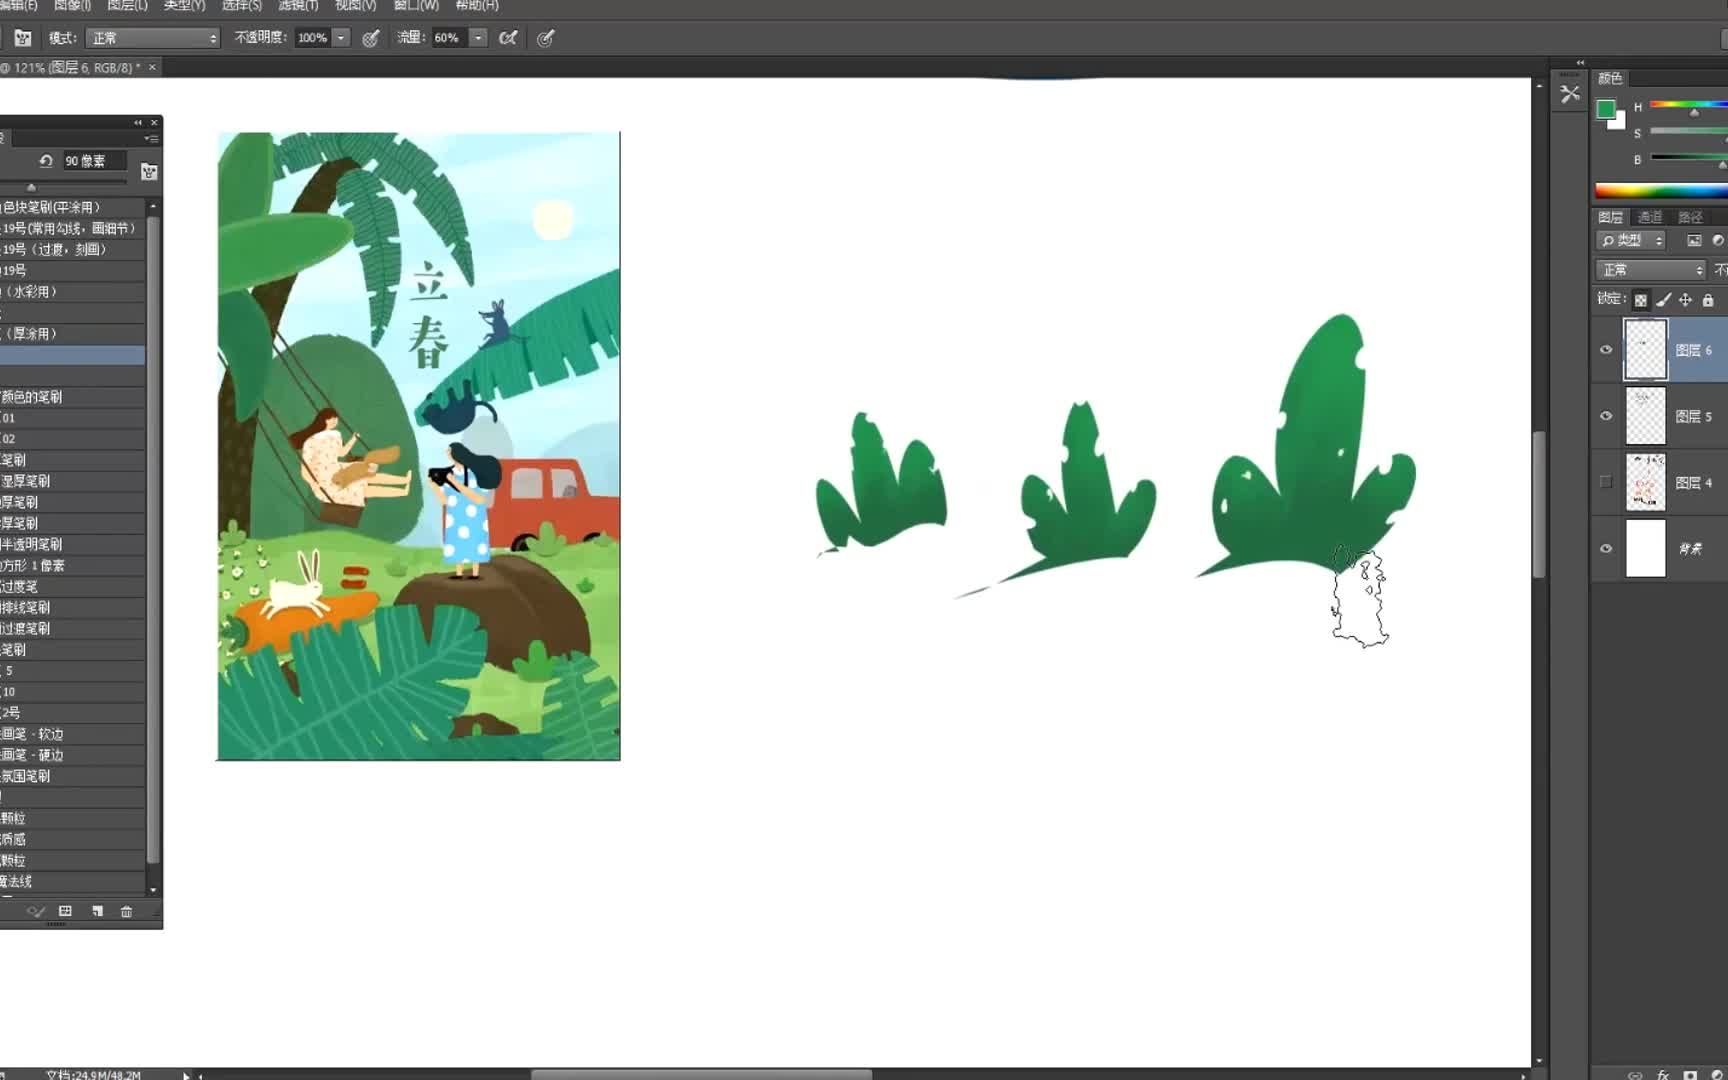Lock transparent pixels icon
Viewport: 1728px width, 1080px height.
click(1641, 300)
